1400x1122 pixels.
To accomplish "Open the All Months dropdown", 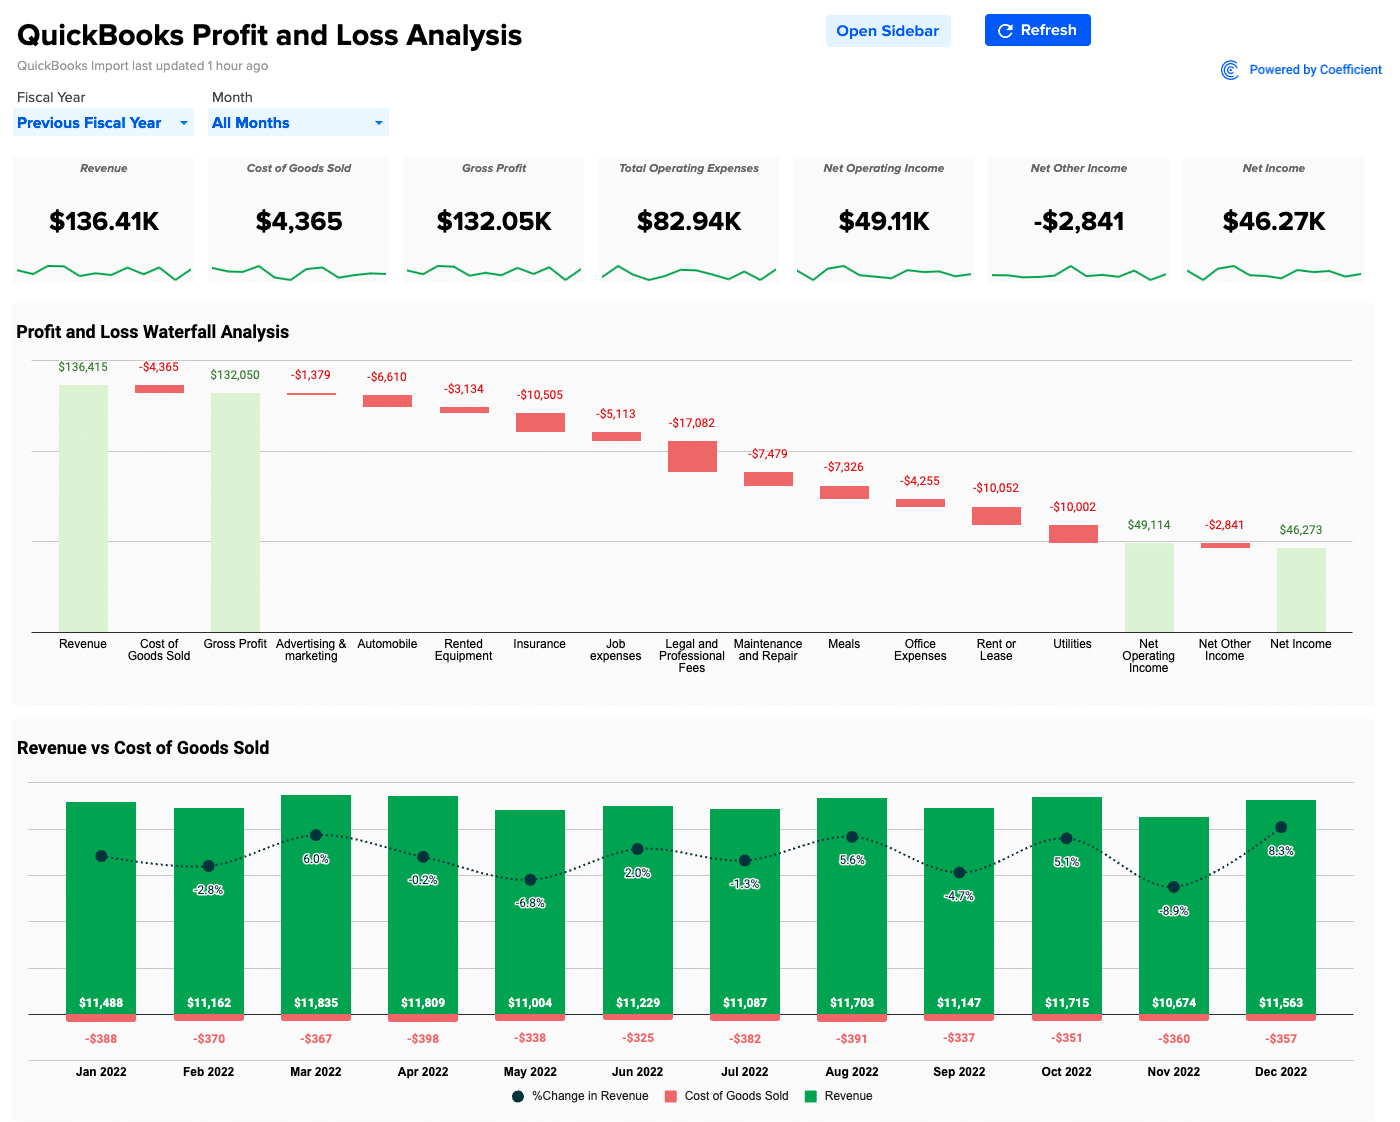I will (298, 123).
